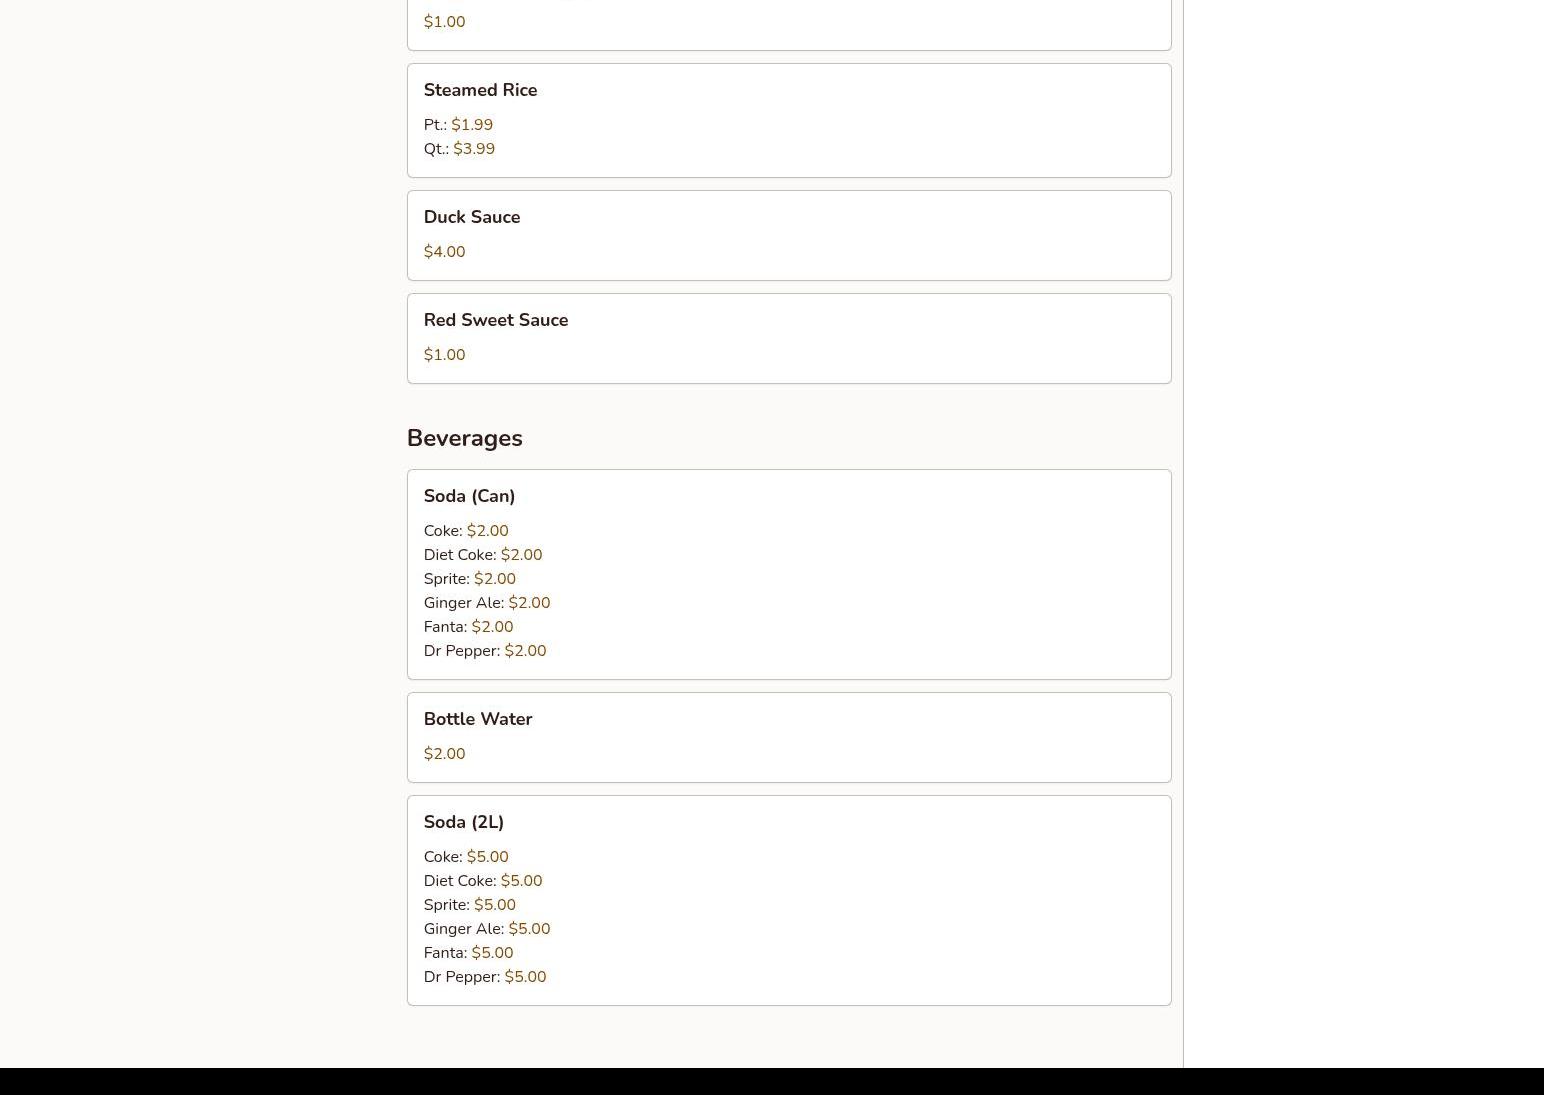
Task: Click the Beverages section heading
Action: tap(464, 438)
